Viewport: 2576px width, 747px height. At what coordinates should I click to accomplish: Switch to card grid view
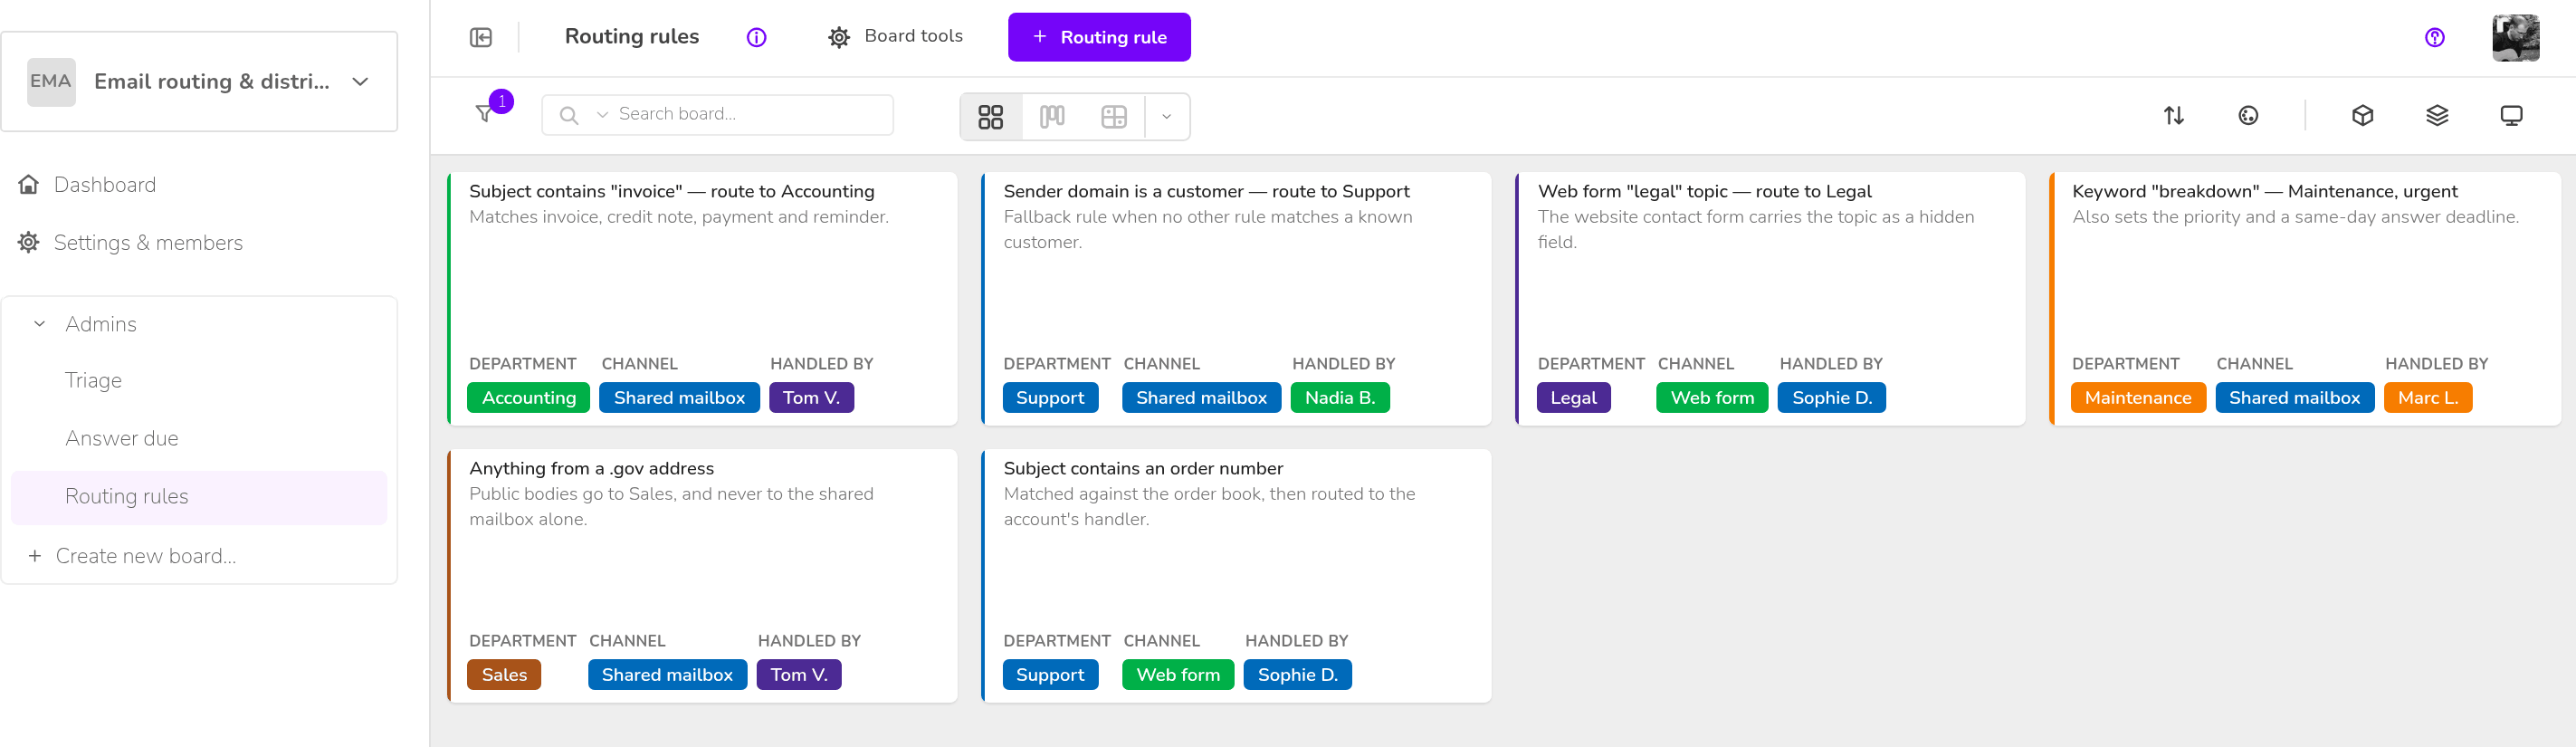point(990,117)
